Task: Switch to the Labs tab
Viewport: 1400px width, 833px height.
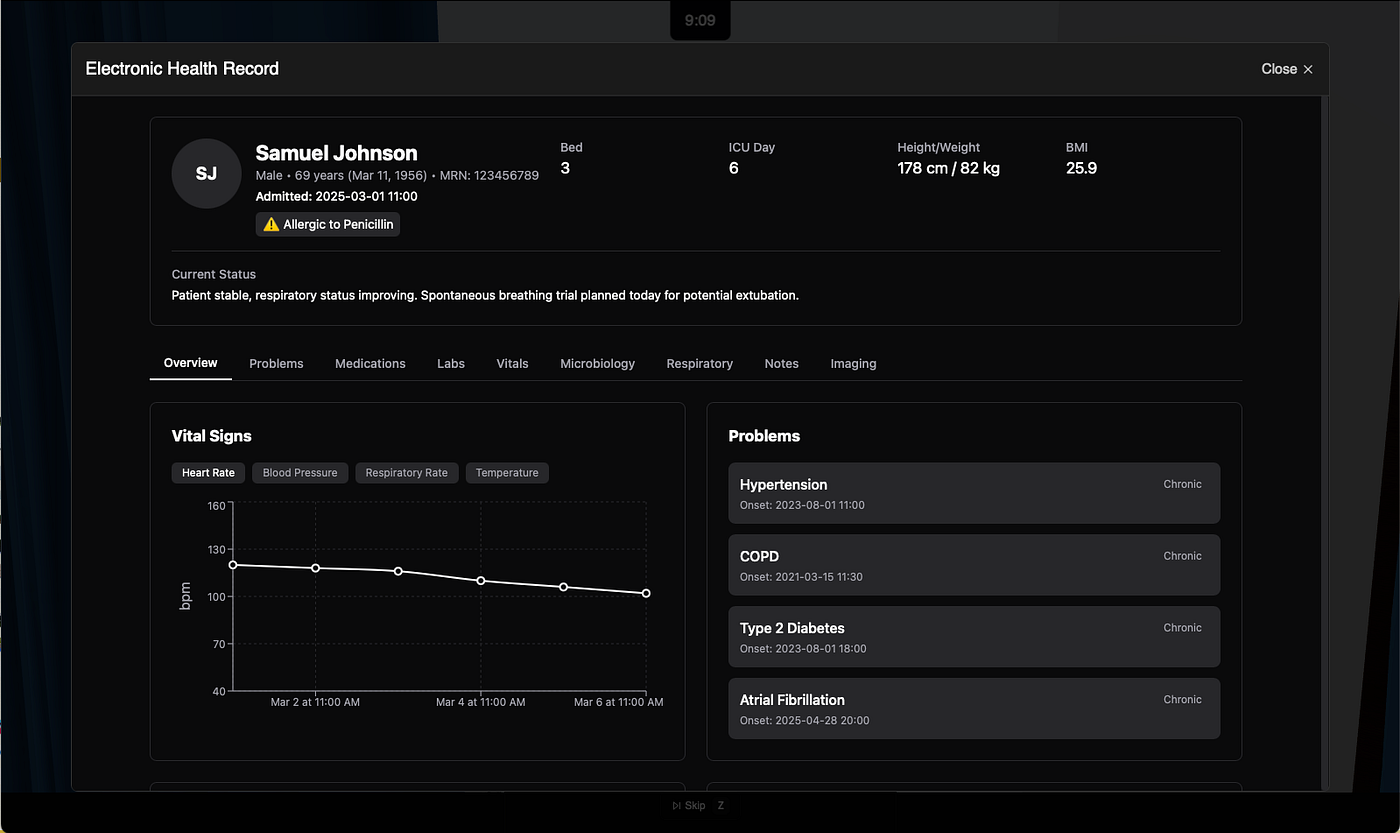Action: point(451,364)
